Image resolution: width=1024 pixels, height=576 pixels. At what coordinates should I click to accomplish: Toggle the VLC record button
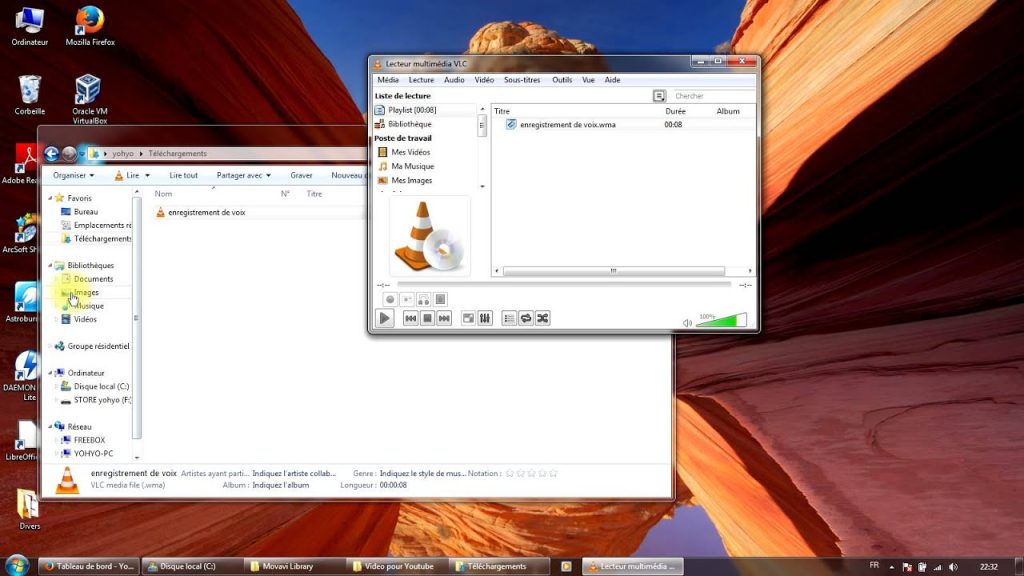pyautogui.click(x=391, y=299)
